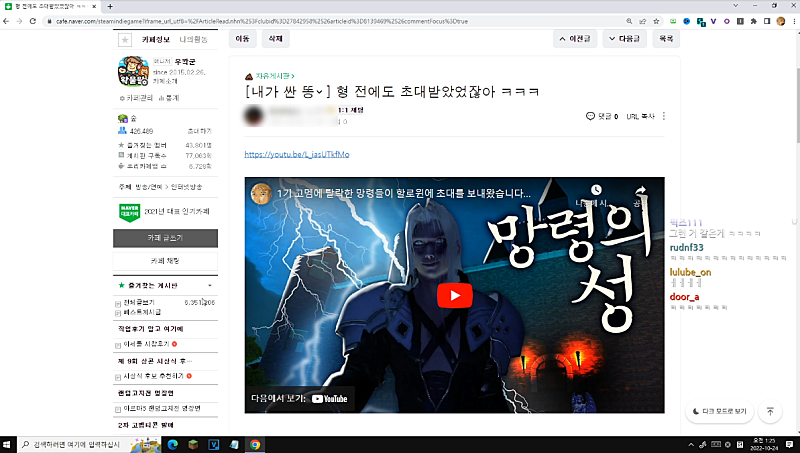Toggle the cafe favorite star icon
The height and width of the screenshot is (453, 800).
click(124, 40)
